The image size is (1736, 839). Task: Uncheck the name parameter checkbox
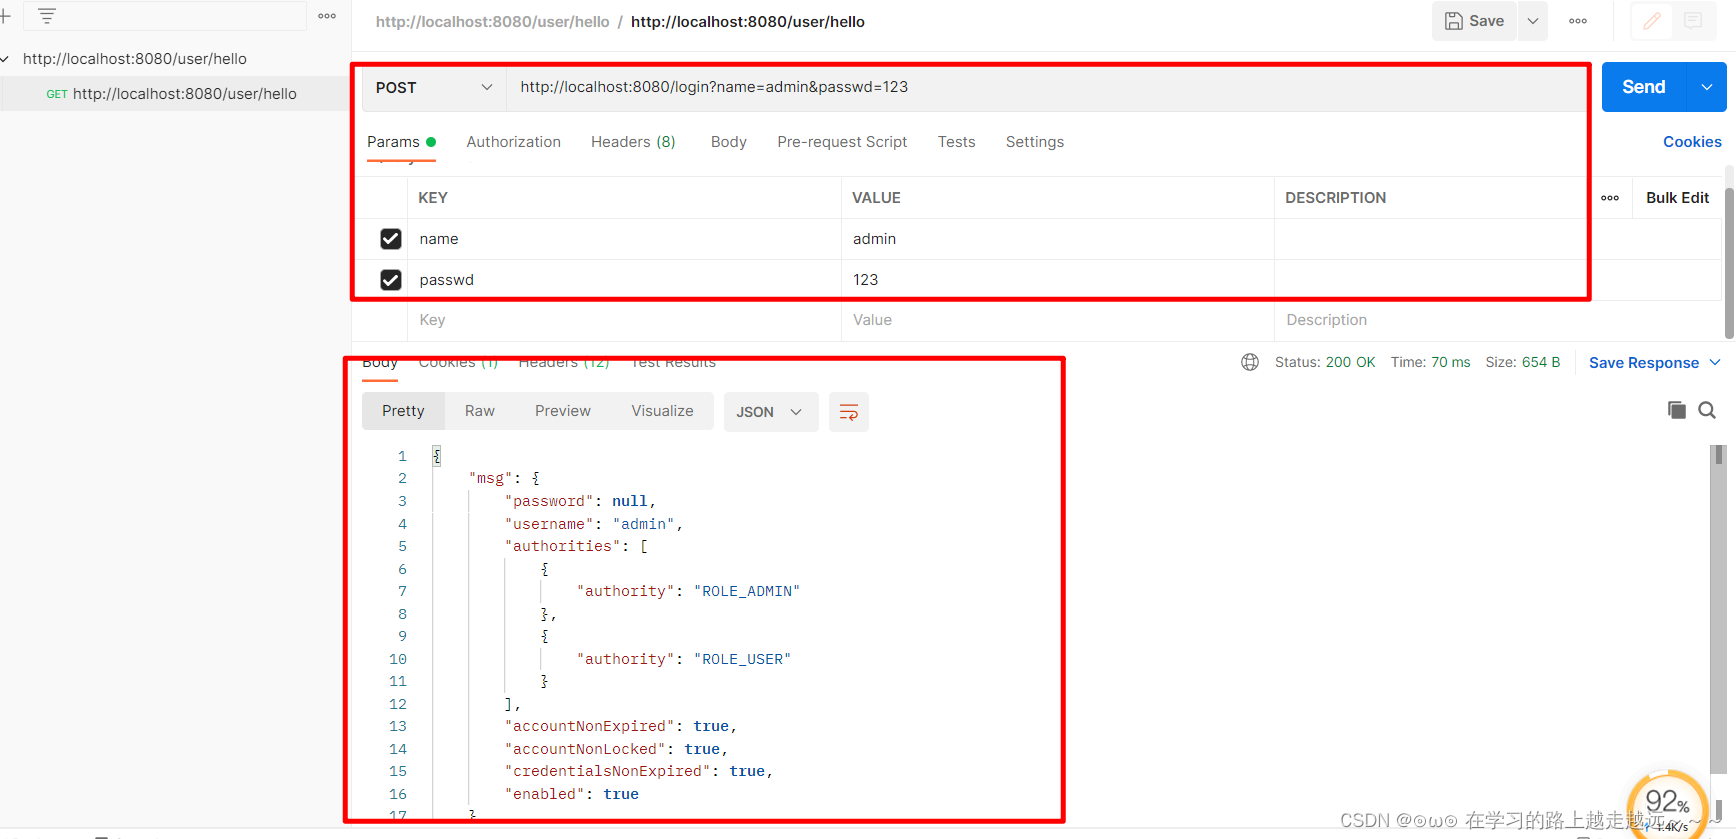tap(391, 239)
